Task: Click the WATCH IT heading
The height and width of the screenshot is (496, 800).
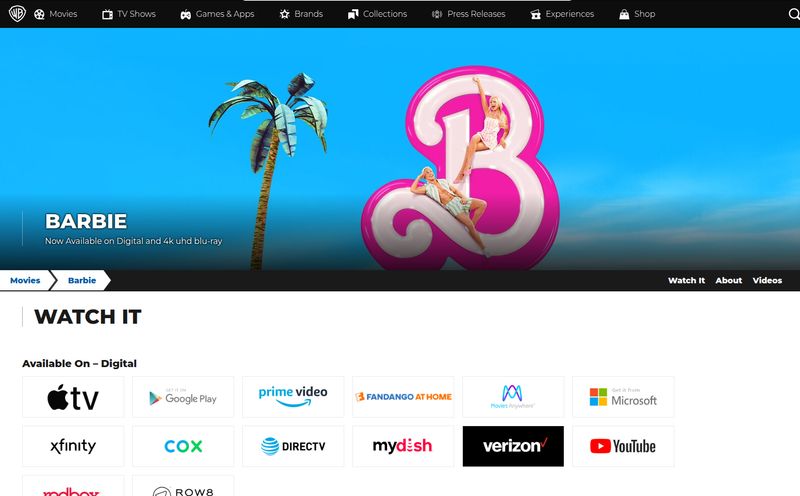Action: point(87,317)
